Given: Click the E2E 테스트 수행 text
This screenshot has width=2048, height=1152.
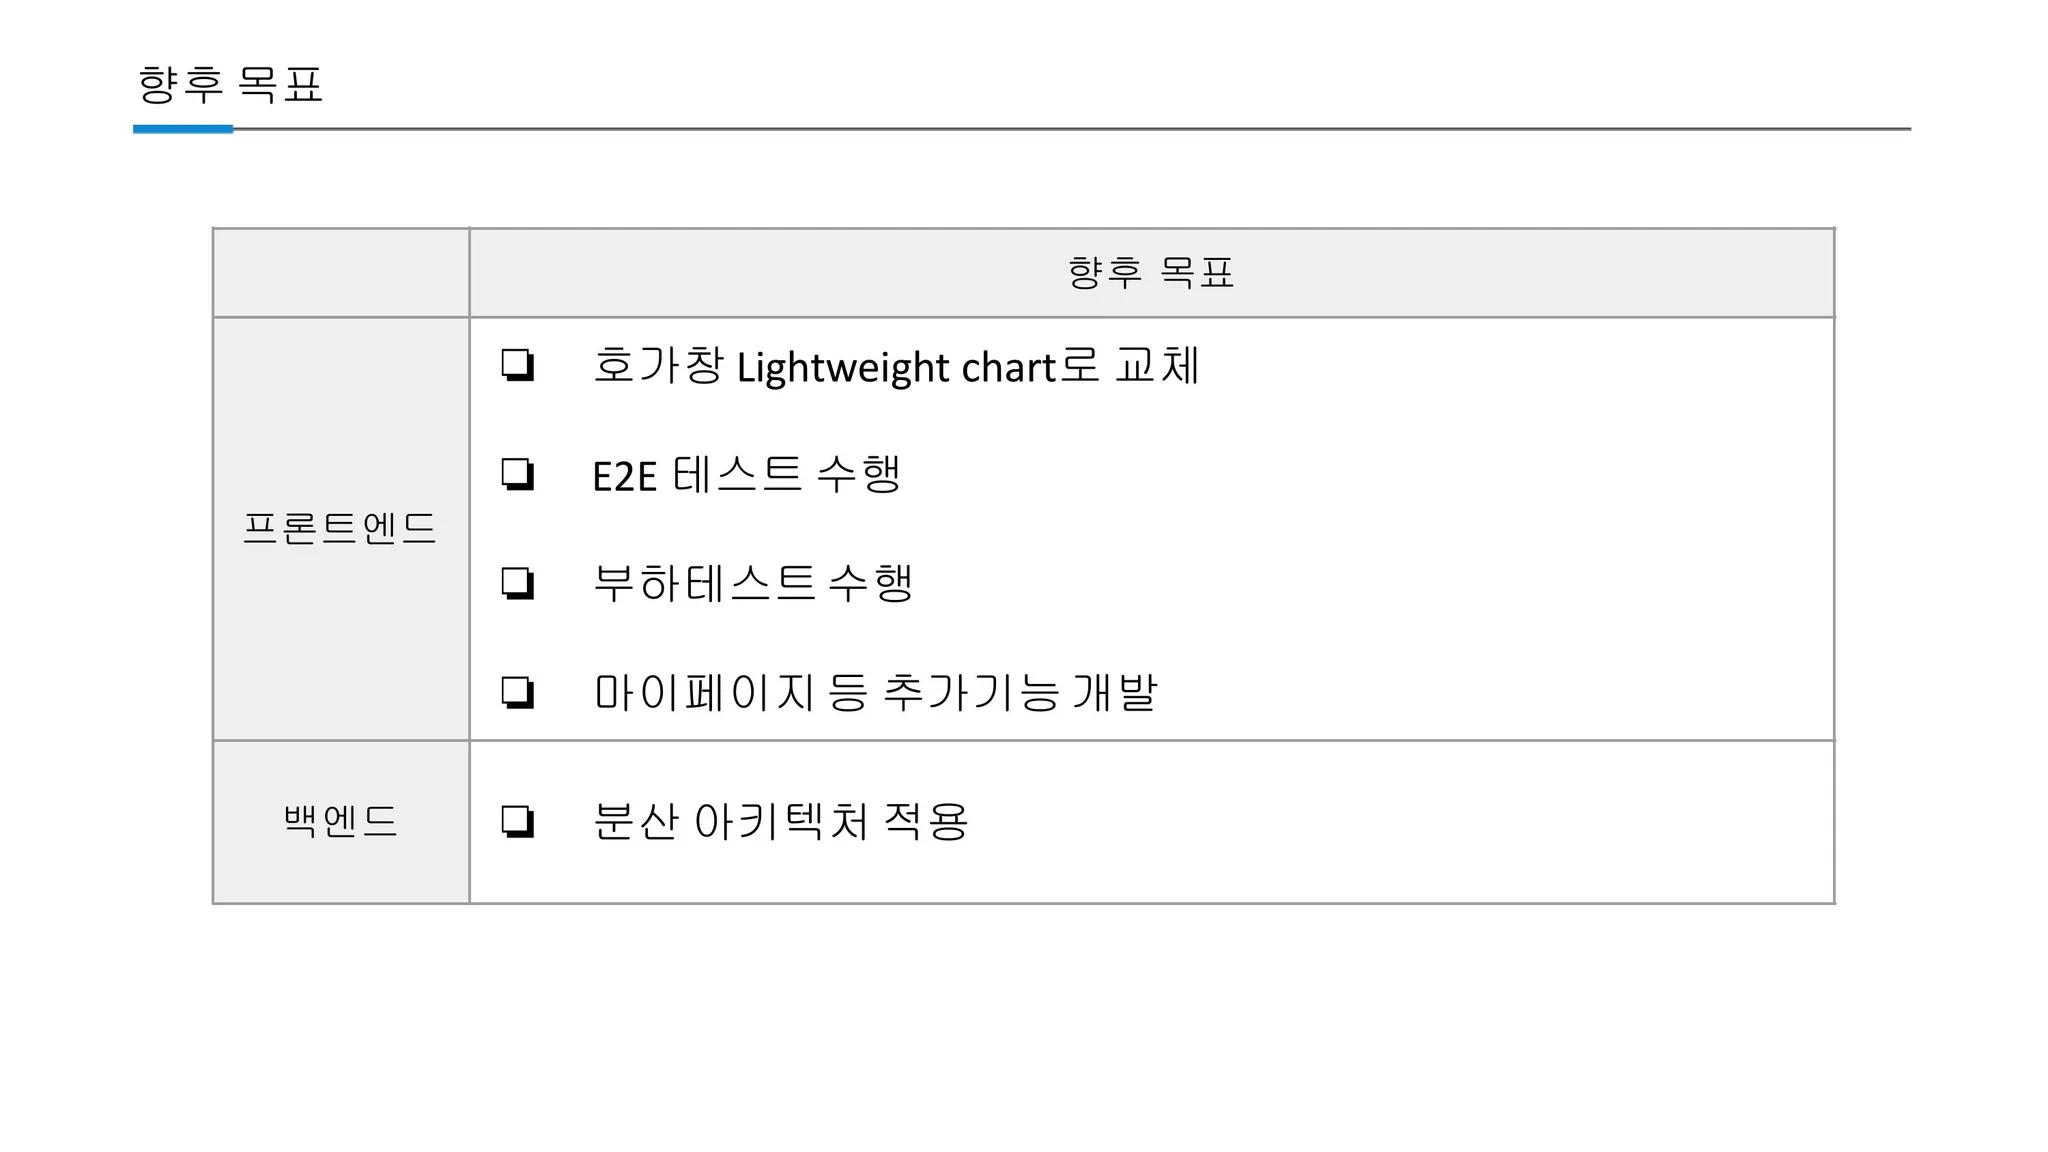Looking at the screenshot, I should tap(747, 475).
